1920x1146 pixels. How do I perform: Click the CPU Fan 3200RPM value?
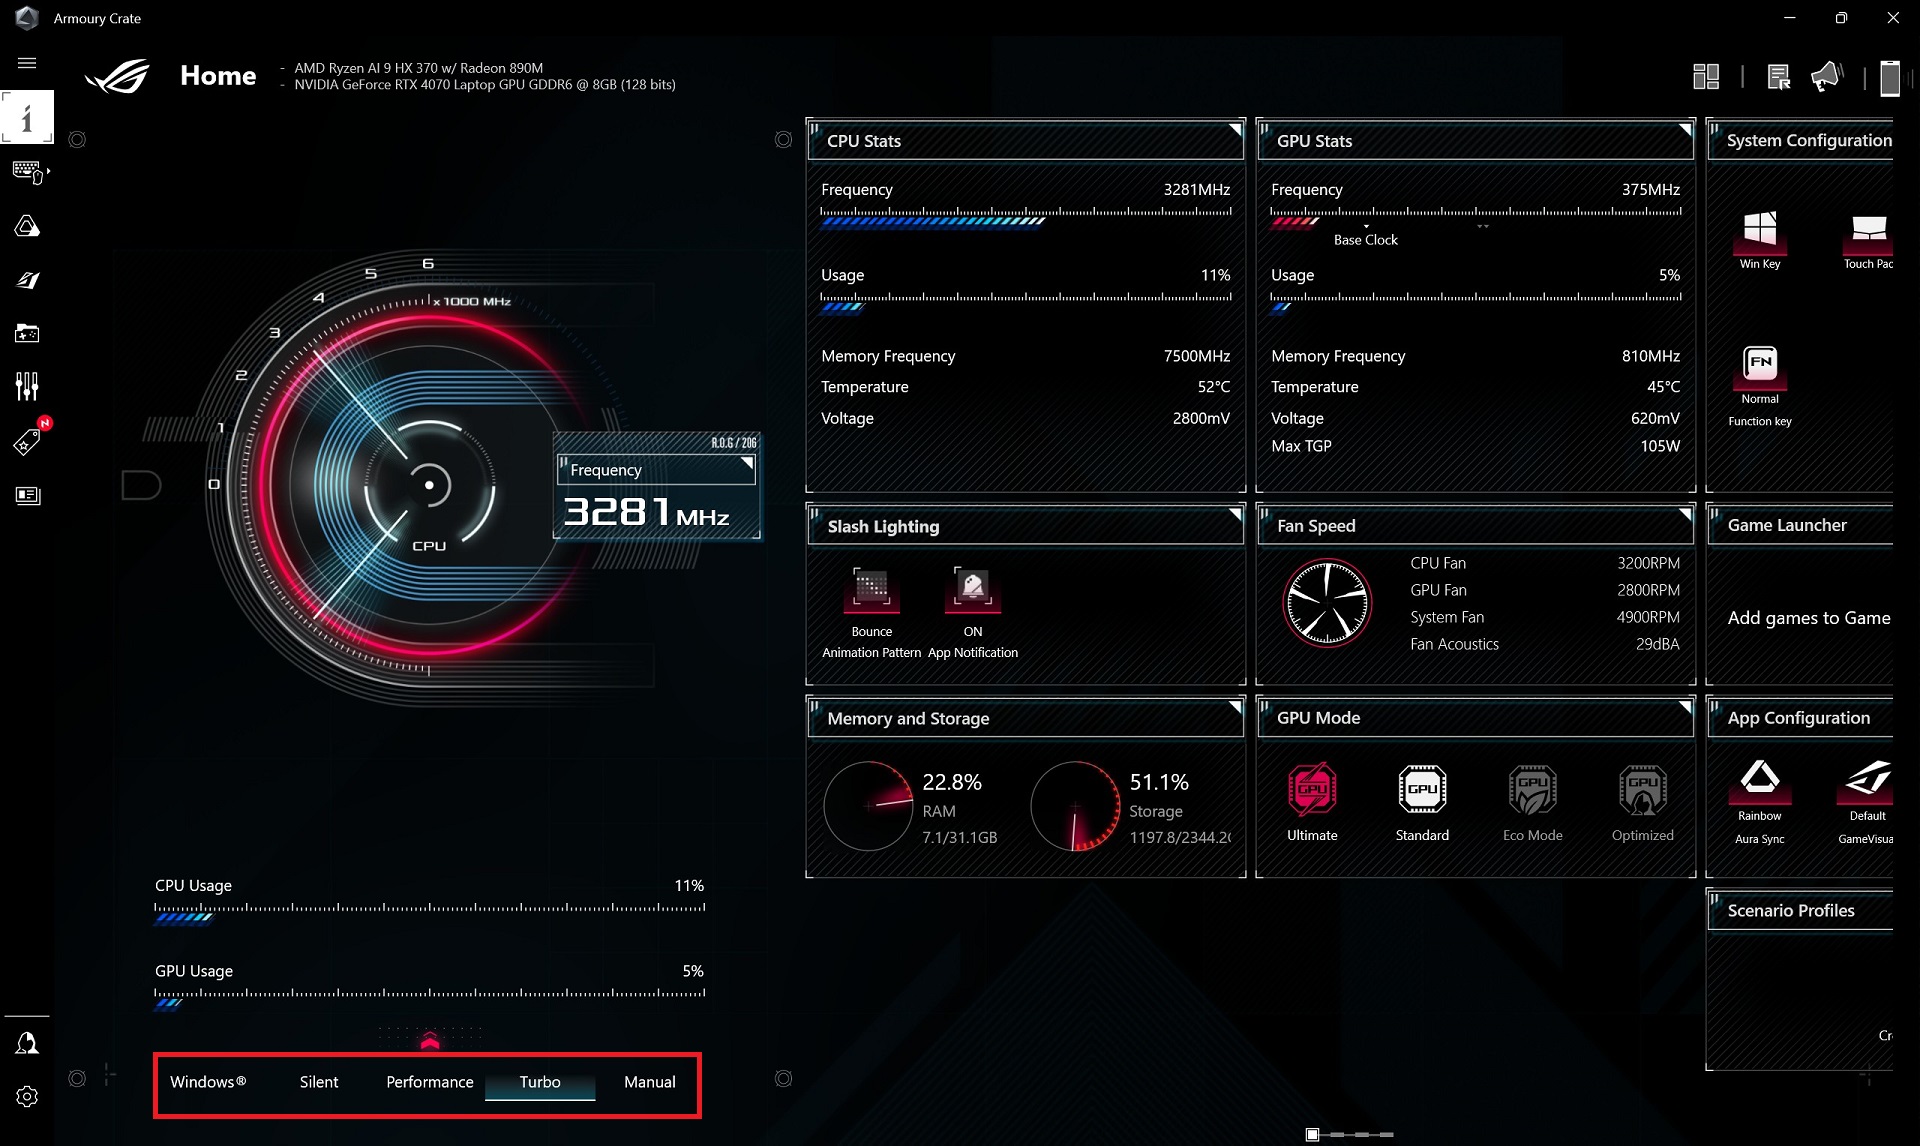pos(1648,563)
